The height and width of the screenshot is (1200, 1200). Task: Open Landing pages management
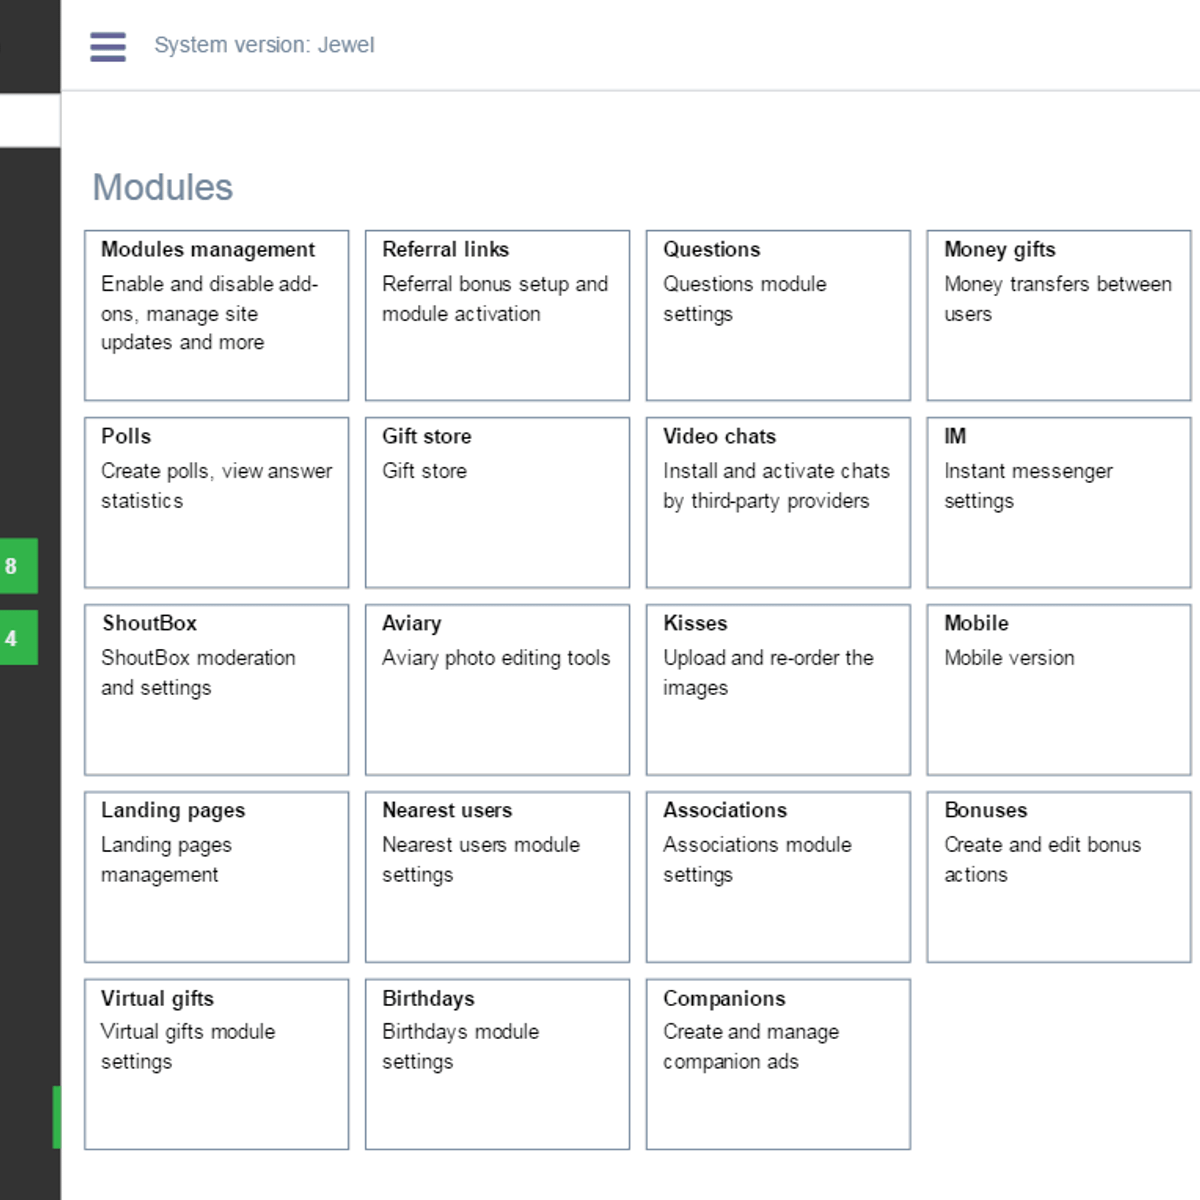[x=217, y=877]
